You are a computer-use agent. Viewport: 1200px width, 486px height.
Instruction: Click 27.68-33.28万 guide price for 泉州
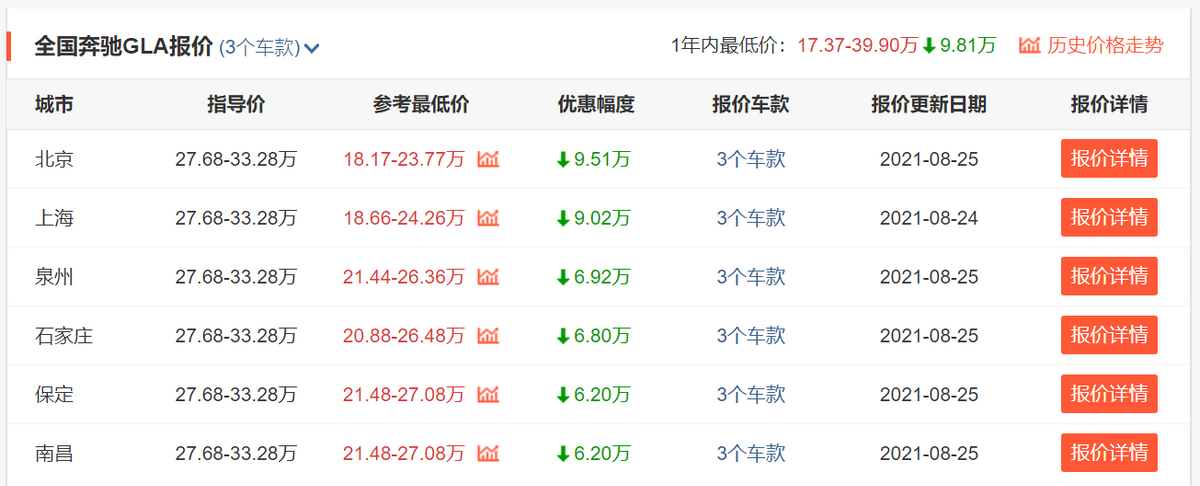pos(236,277)
